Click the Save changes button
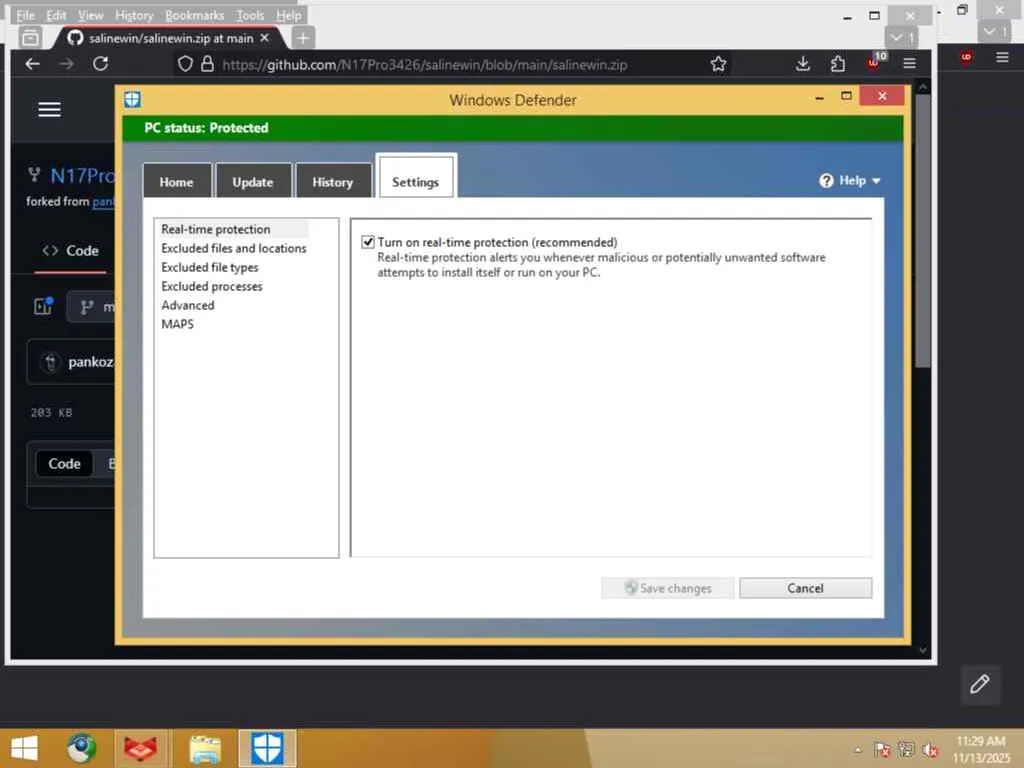1024x768 pixels. pos(667,588)
